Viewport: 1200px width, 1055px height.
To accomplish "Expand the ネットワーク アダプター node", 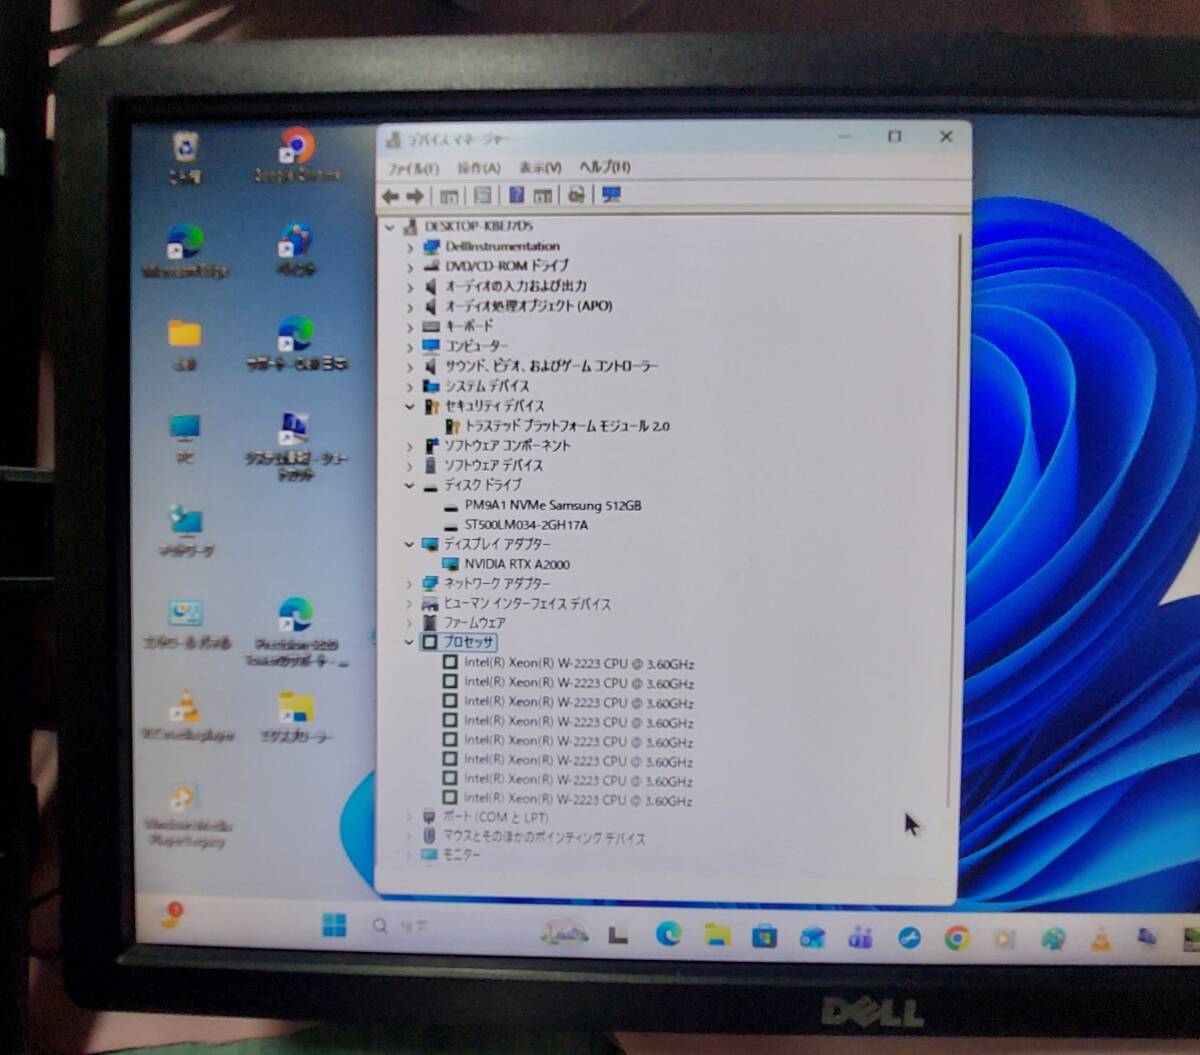I will pos(409,584).
